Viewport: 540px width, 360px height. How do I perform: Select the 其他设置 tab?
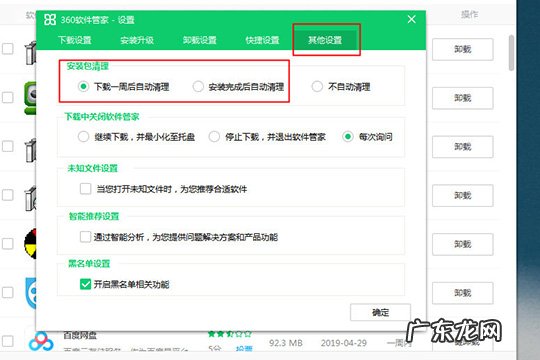tap(325, 40)
